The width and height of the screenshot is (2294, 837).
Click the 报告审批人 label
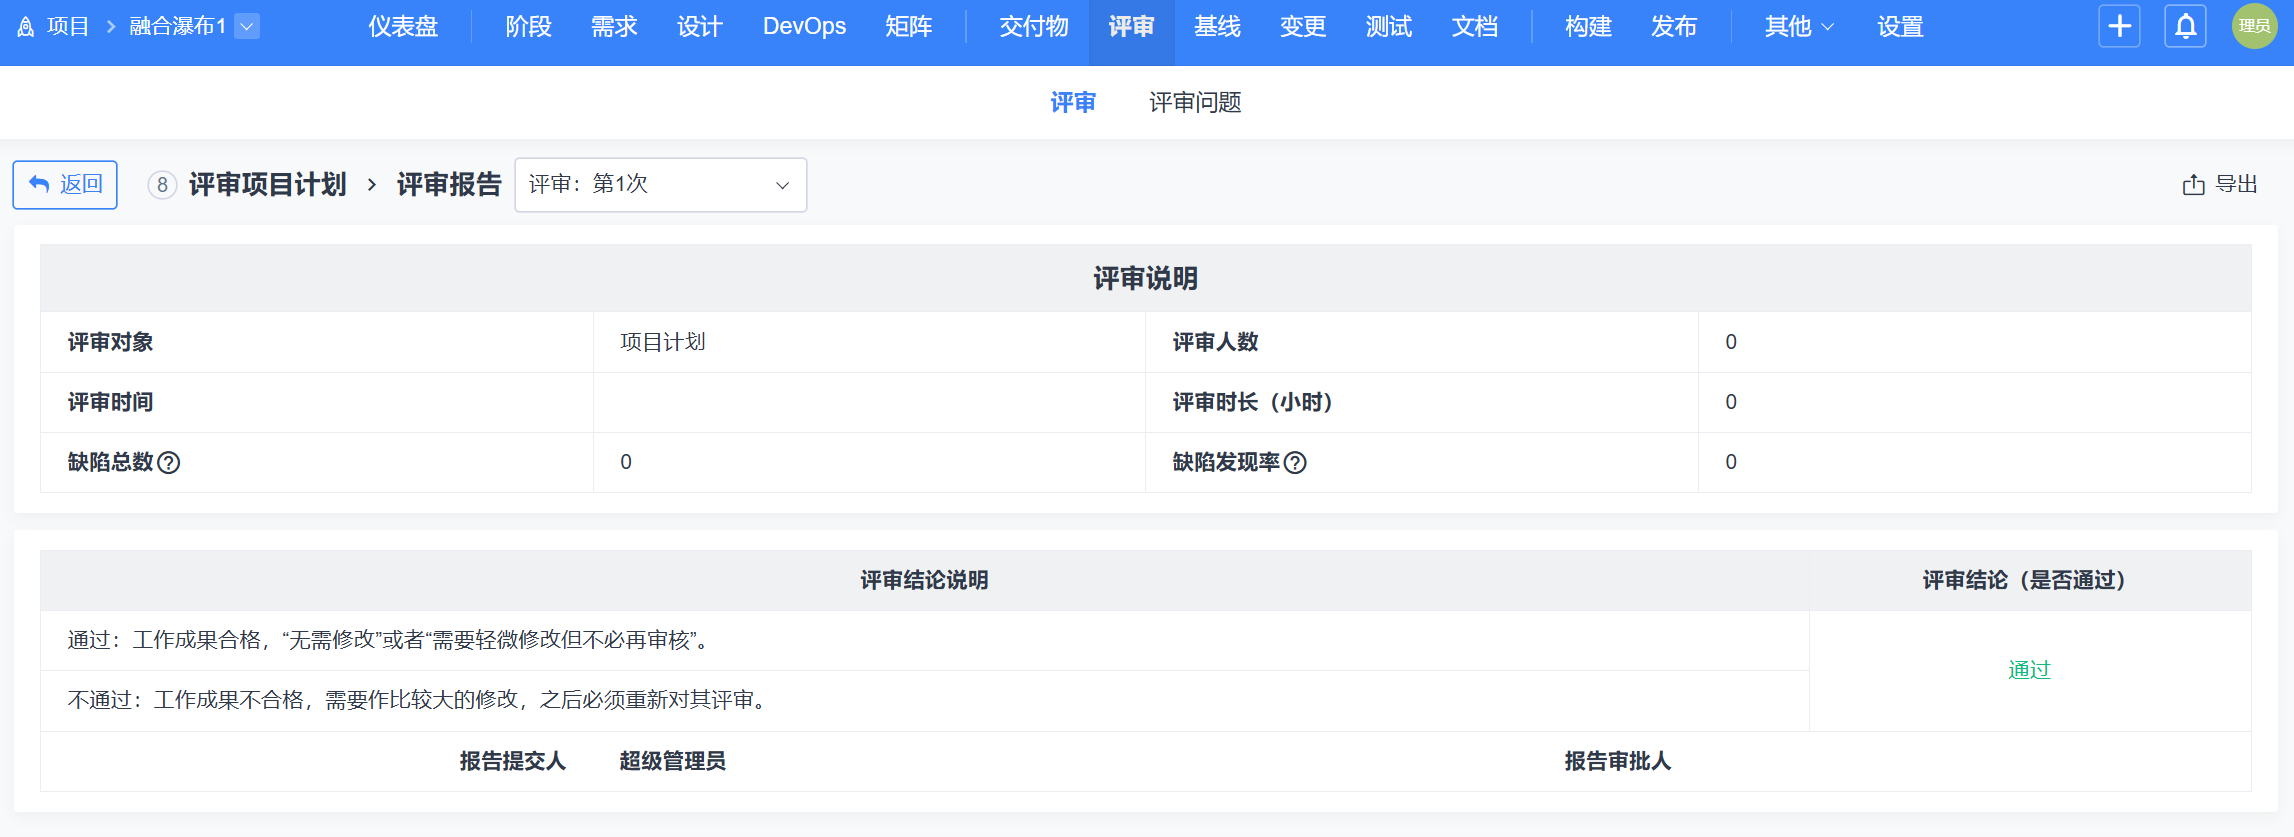tap(1618, 761)
